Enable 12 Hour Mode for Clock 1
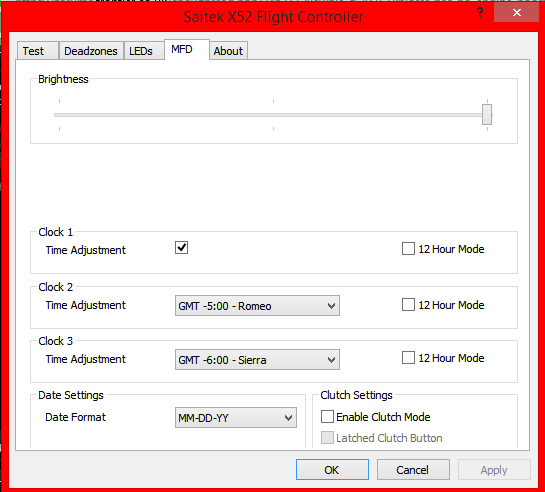545x492 pixels. [408, 249]
